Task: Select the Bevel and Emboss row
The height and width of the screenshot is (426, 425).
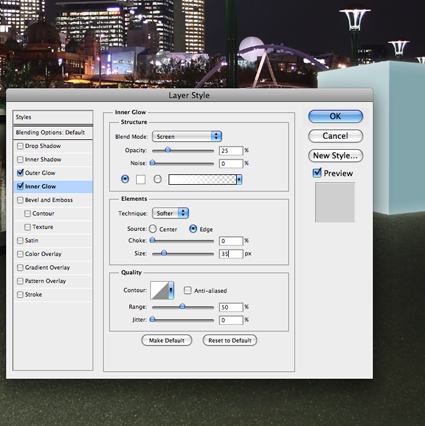Action: click(x=53, y=200)
